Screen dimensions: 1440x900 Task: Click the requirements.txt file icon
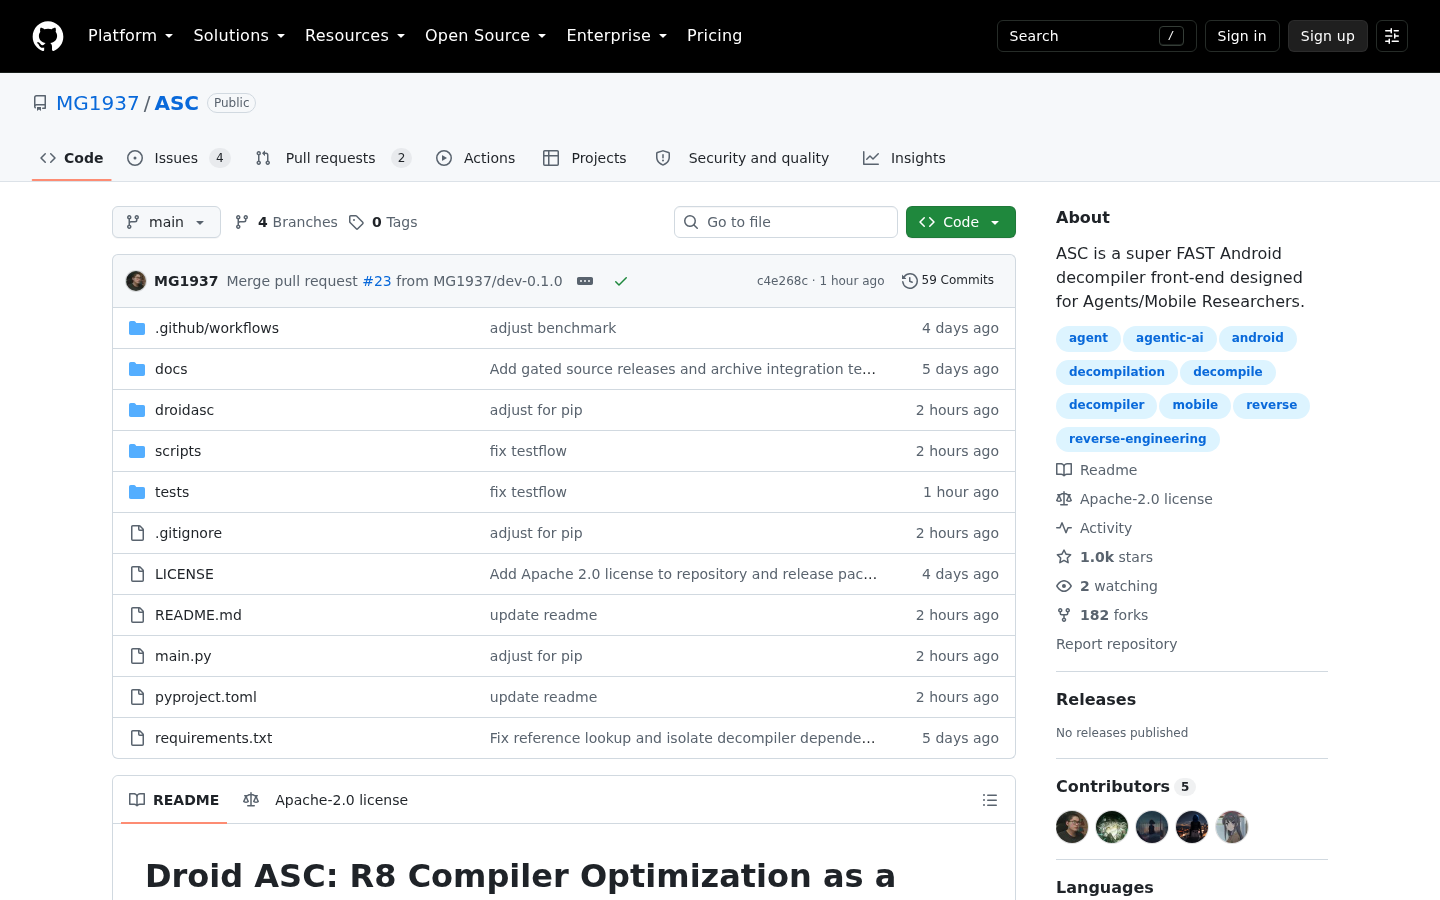tap(137, 738)
